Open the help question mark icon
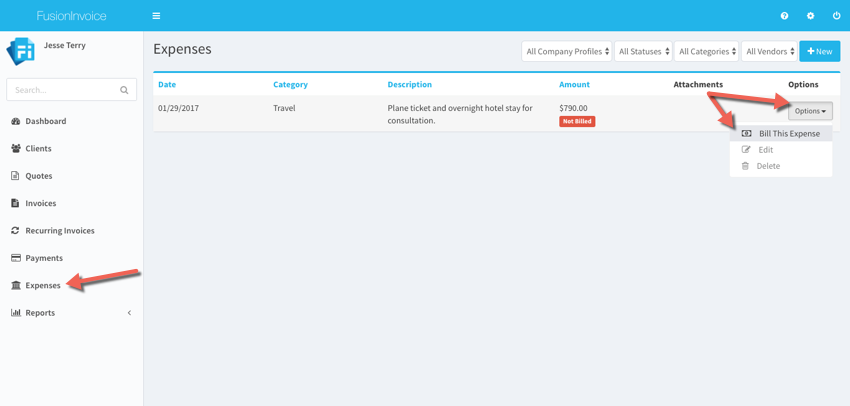This screenshot has height=406, width=850. point(784,16)
